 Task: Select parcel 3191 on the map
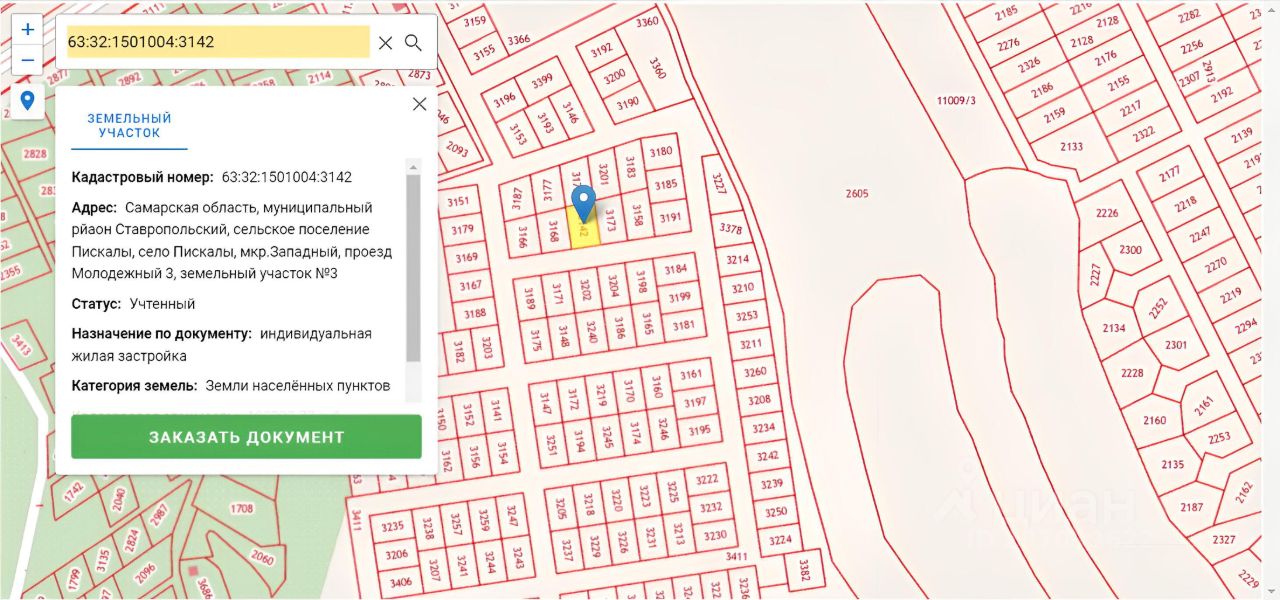point(670,217)
